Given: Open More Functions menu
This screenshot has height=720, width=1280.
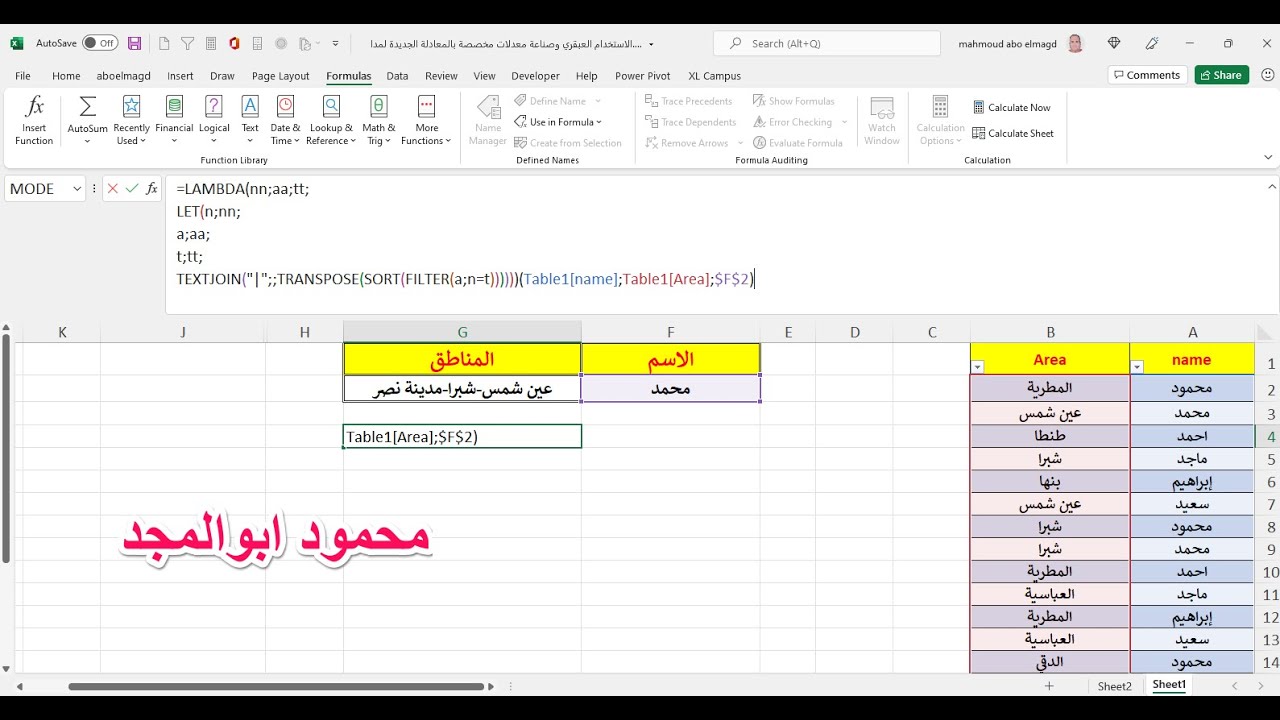Looking at the screenshot, I should pos(426,121).
